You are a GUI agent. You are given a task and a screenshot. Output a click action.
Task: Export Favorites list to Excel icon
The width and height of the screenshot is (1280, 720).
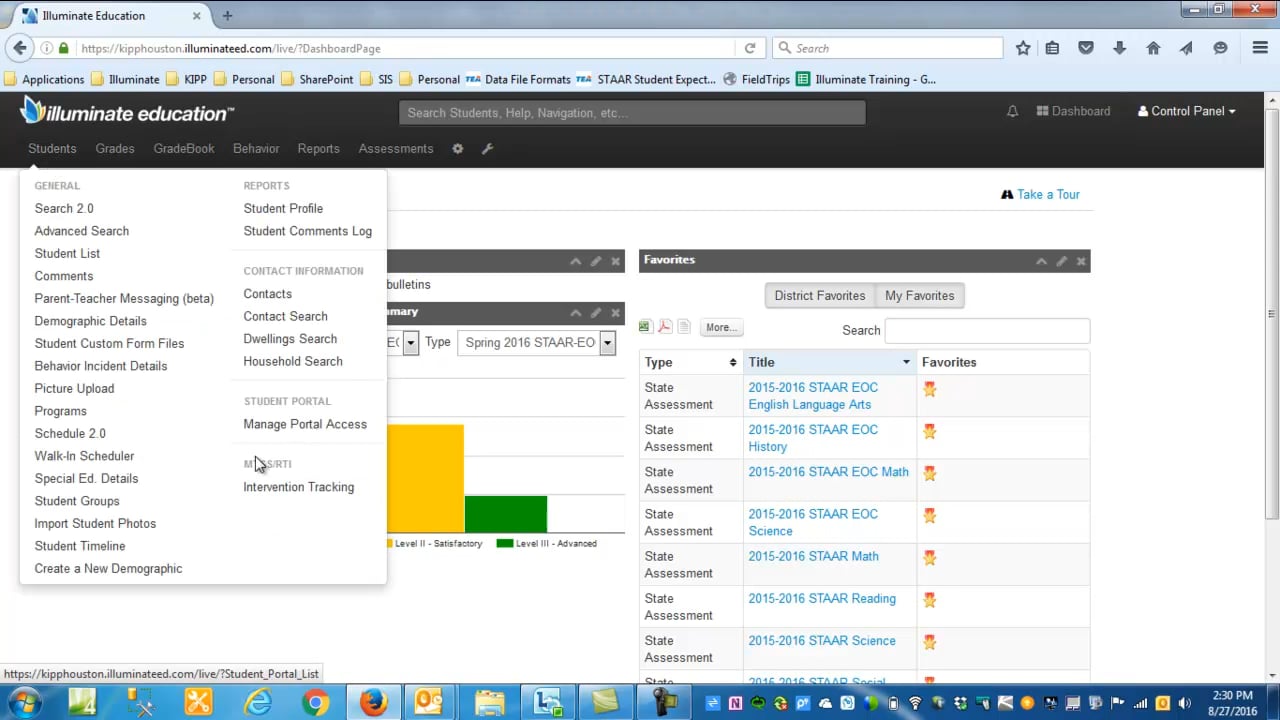(645, 327)
